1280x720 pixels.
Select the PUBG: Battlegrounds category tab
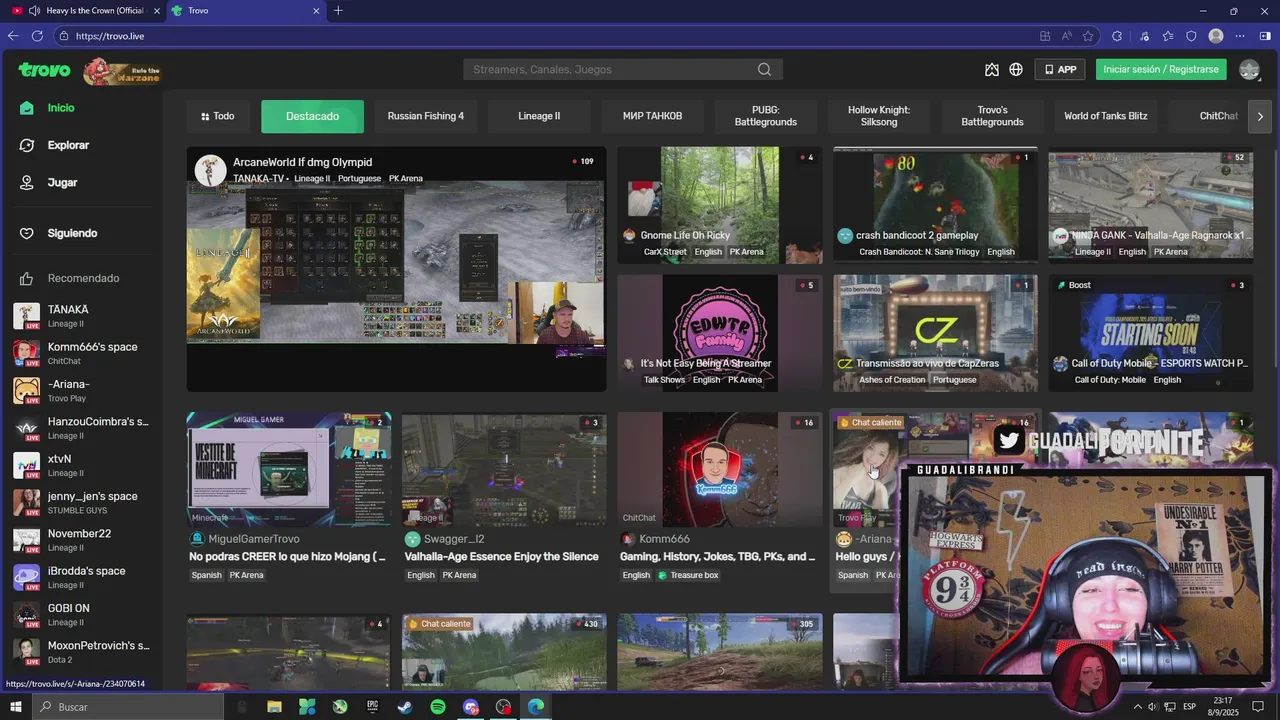pos(766,116)
